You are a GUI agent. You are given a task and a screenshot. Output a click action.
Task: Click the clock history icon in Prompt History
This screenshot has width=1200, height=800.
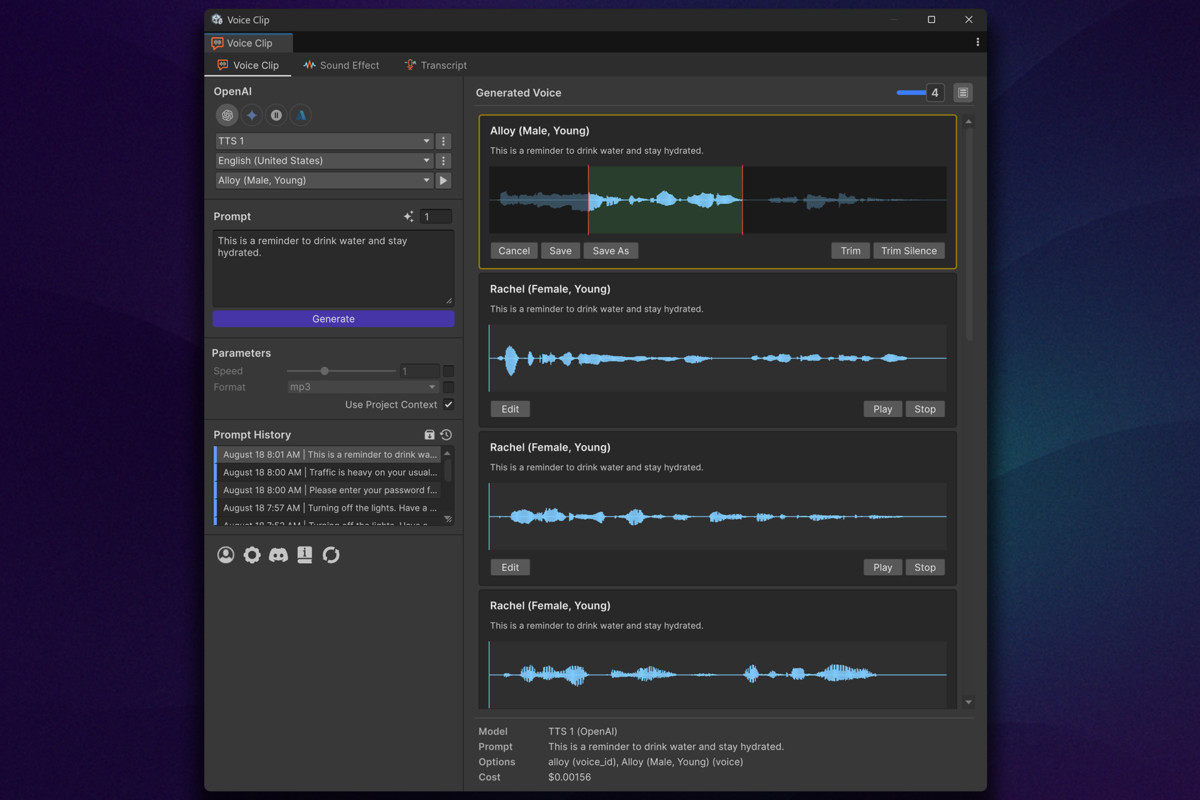click(446, 435)
